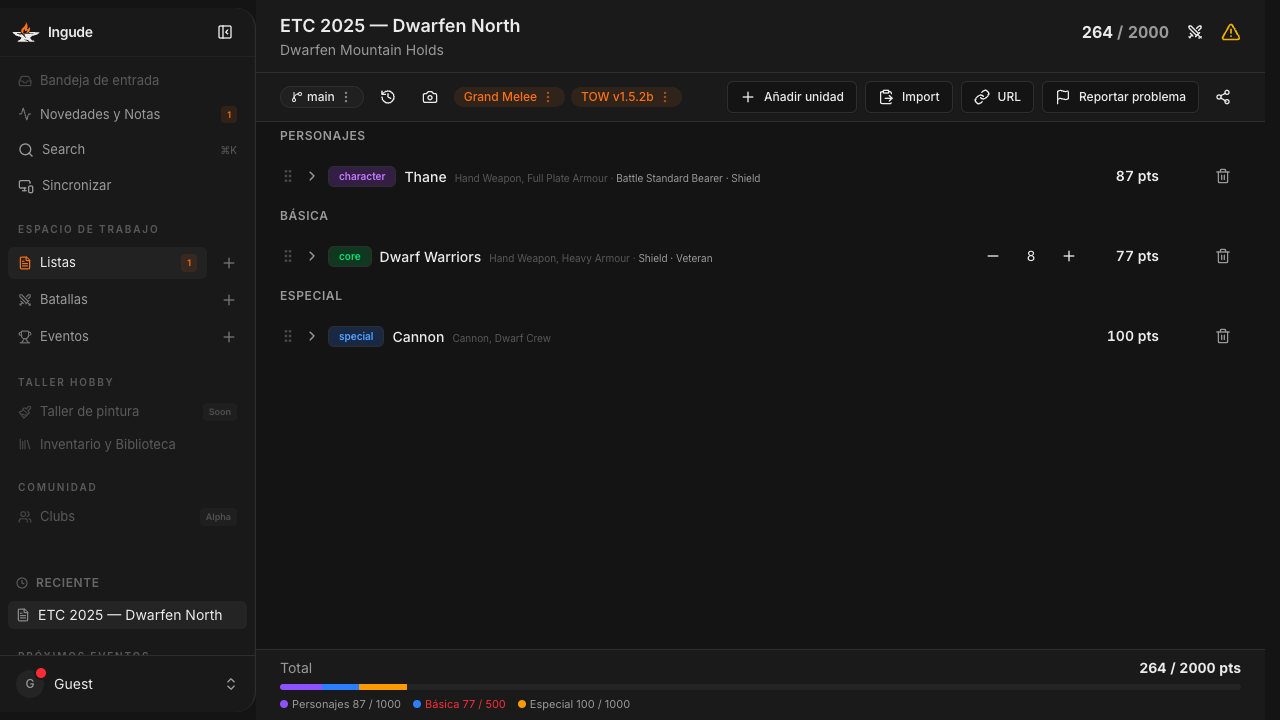Click the camera snapshot icon
The image size is (1280, 720).
[430, 97]
